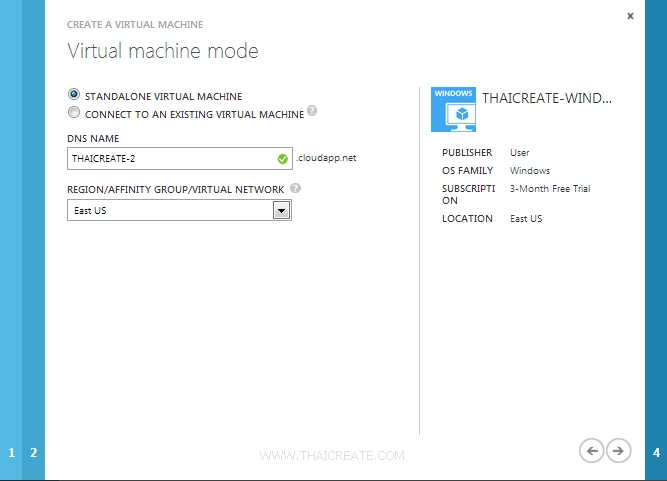Click the 3-Month Free Trial subscription value
Screen dimensions: 667x481
pos(550,189)
